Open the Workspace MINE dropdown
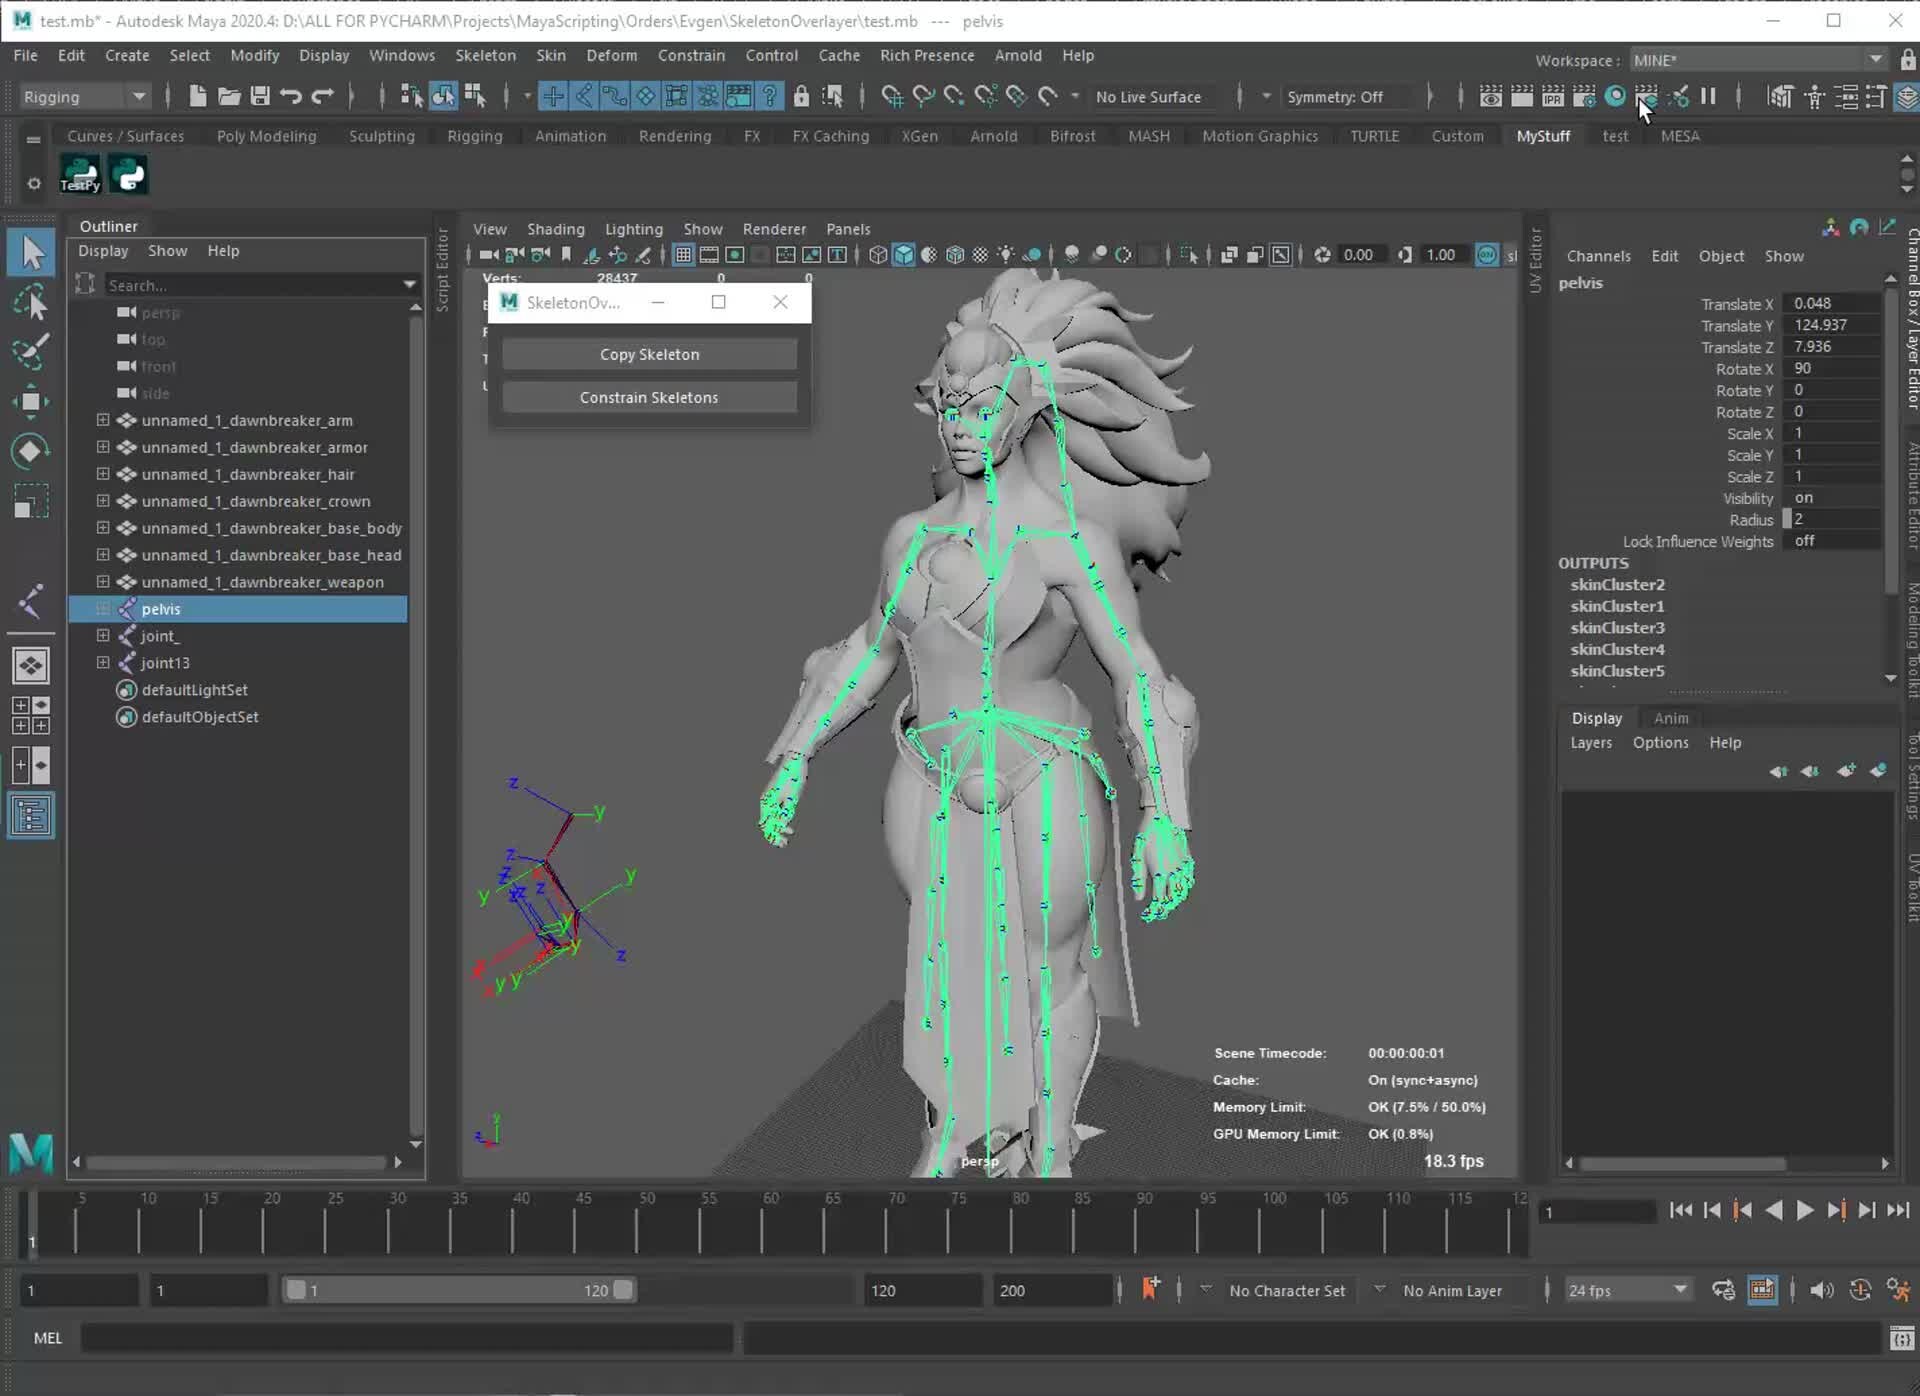The image size is (1920, 1396). pos(1877,59)
